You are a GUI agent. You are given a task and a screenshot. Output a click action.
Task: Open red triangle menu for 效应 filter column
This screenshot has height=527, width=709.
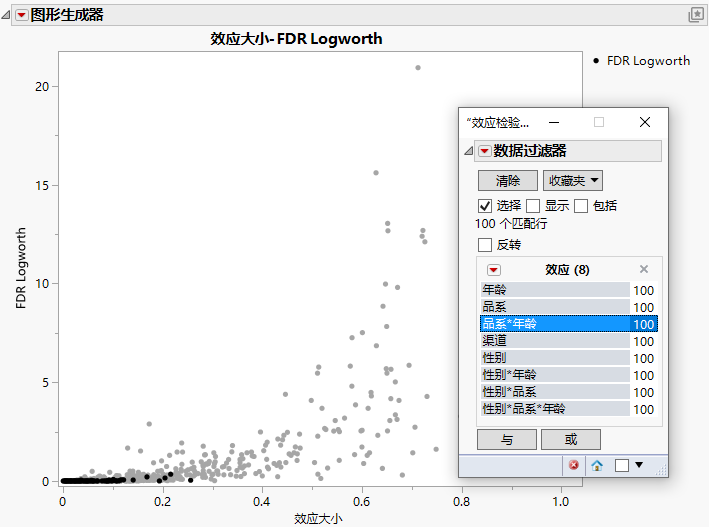tap(493, 270)
